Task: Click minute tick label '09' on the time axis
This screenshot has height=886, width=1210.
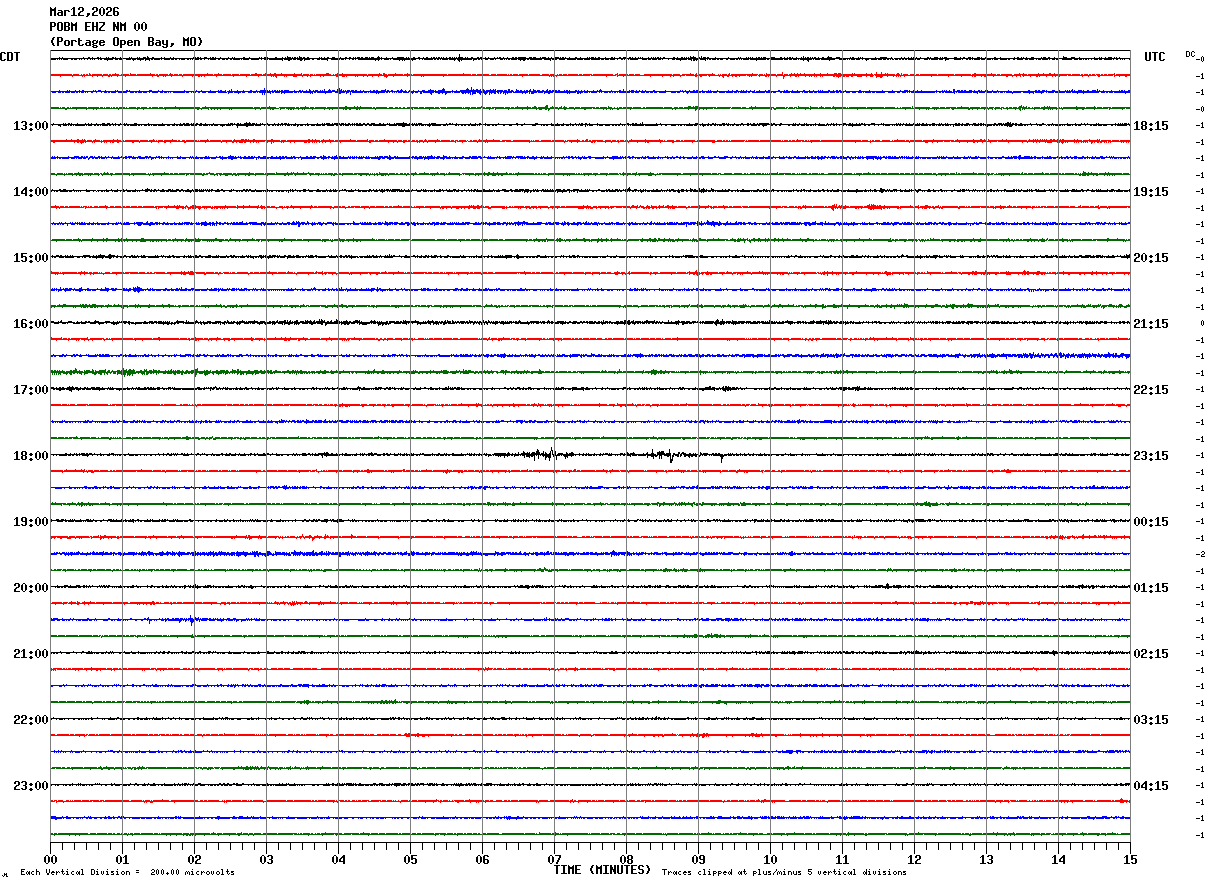Action: tap(698, 859)
